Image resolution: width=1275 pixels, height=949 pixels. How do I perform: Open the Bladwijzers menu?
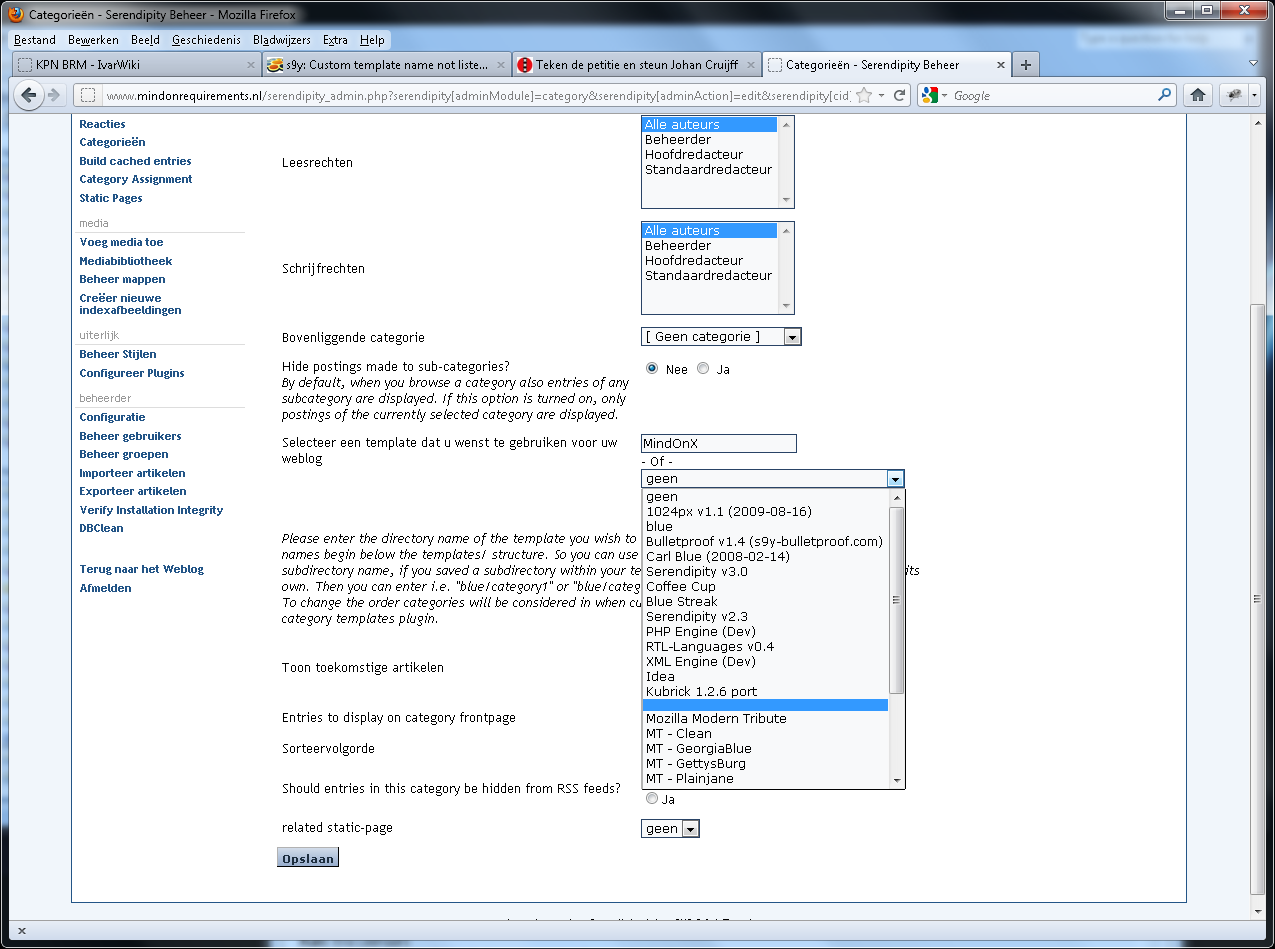coord(281,40)
